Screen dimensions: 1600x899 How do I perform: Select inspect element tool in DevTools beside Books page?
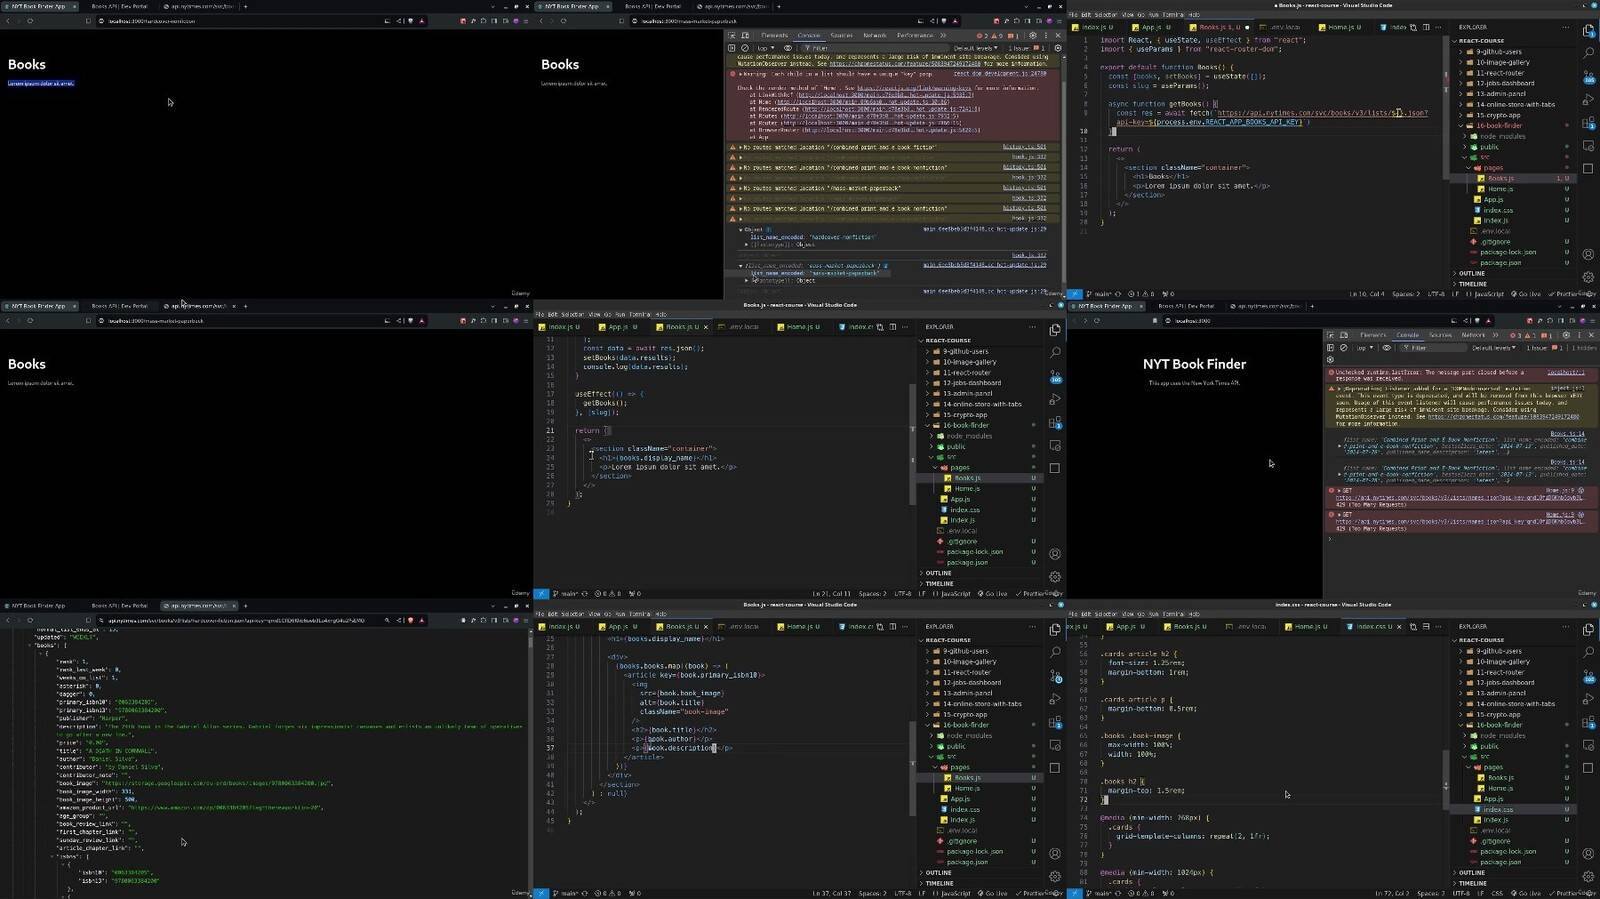[732, 35]
